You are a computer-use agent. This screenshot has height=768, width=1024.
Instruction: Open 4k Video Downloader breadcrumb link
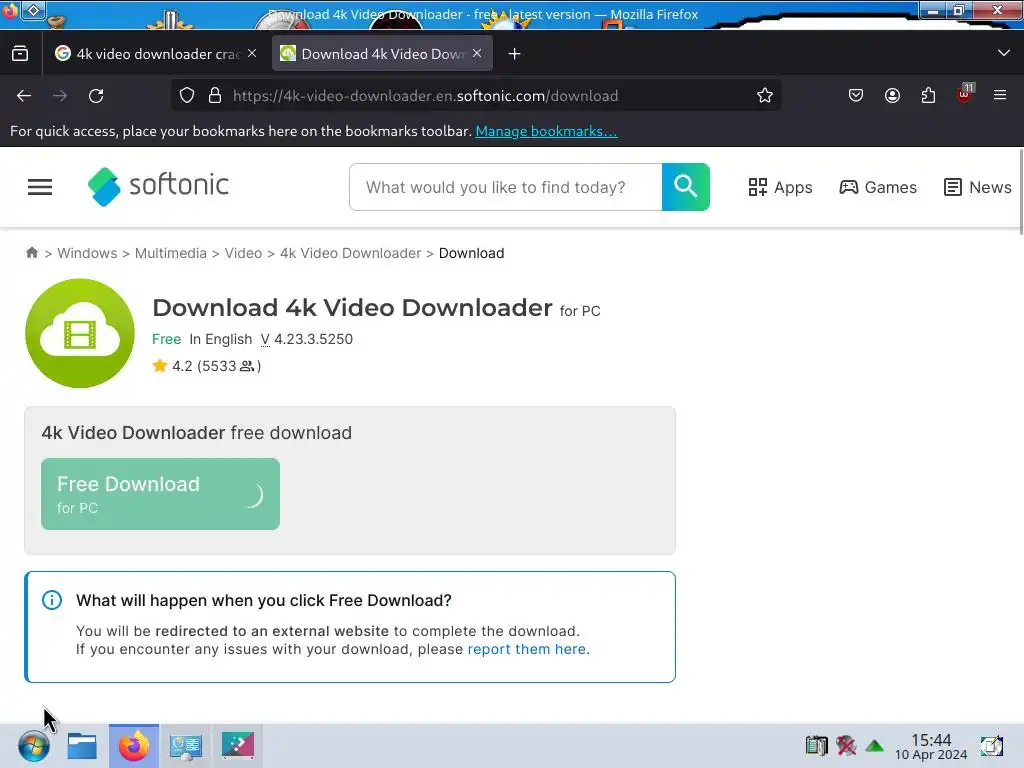[x=350, y=253]
